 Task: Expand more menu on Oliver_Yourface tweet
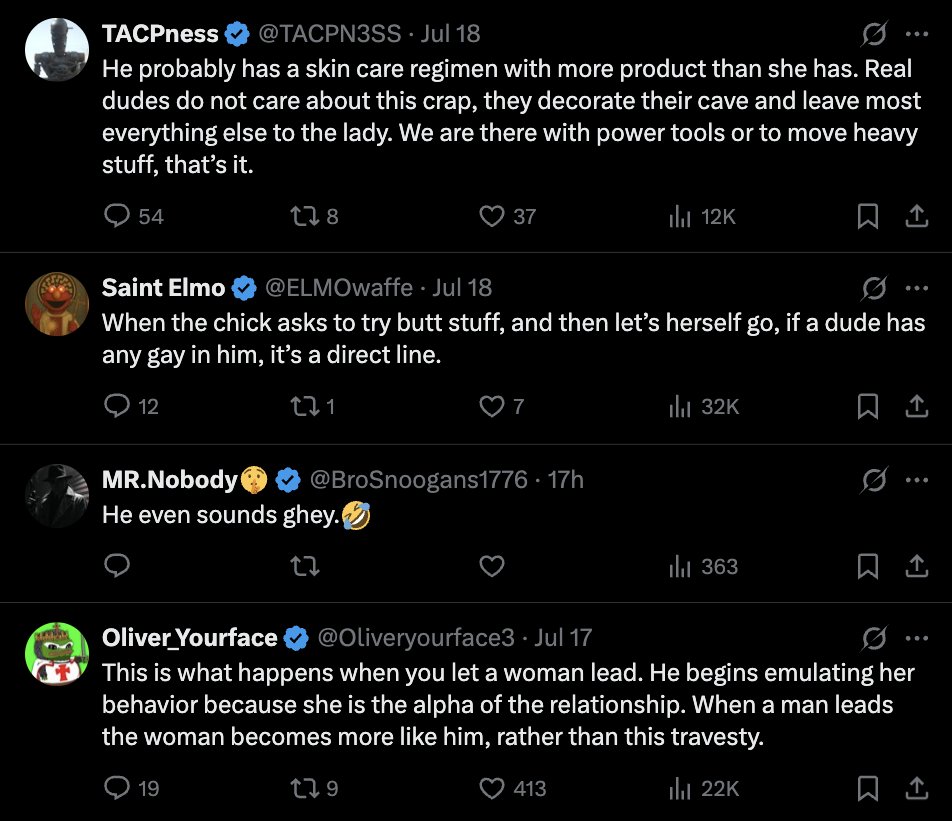(x=916, y=638)
